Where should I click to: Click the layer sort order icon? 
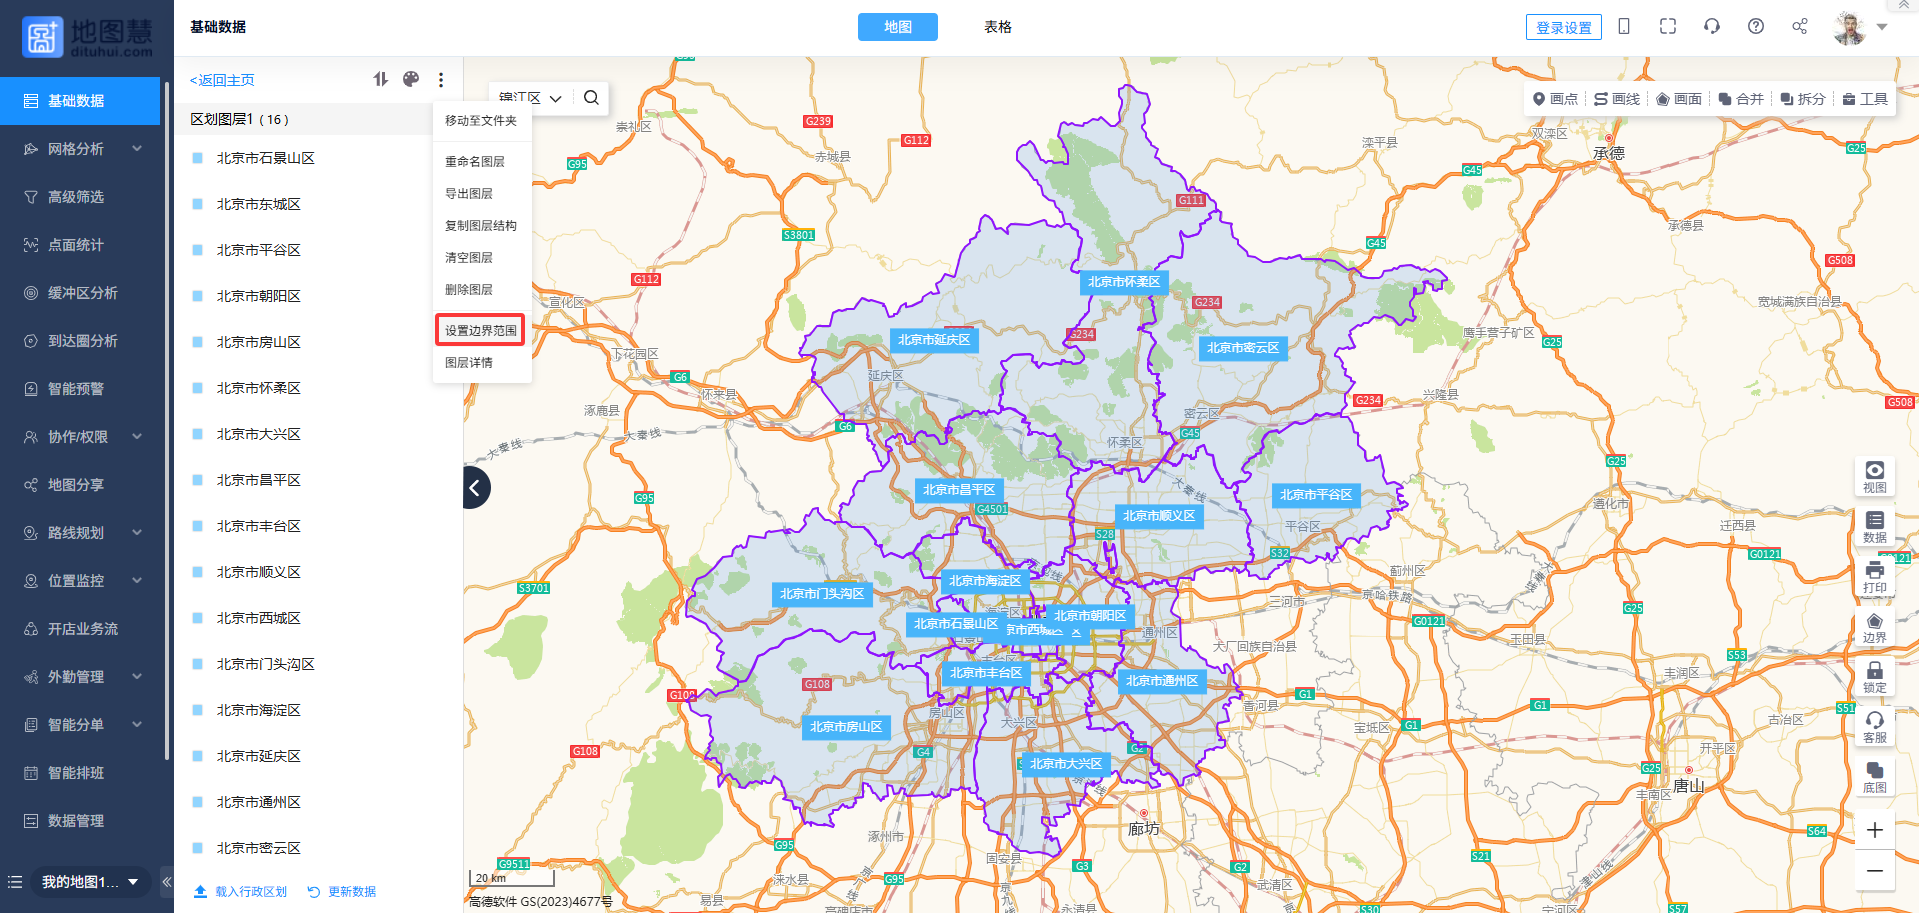click(381, 79)
